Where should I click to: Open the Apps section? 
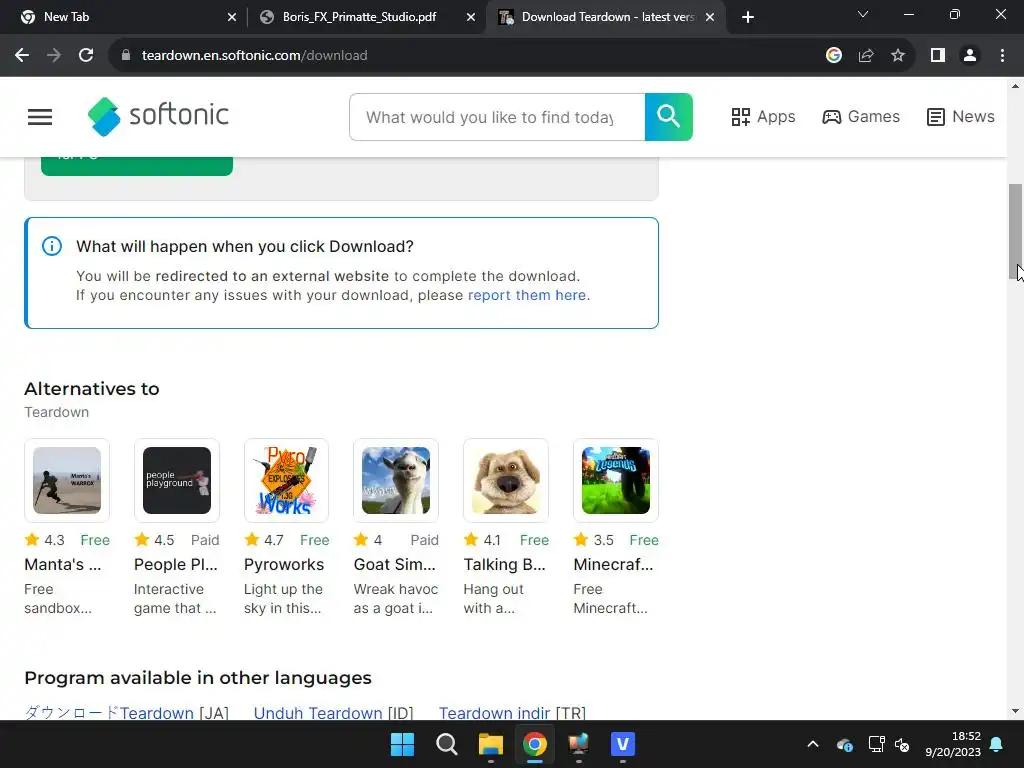point(763,117)
